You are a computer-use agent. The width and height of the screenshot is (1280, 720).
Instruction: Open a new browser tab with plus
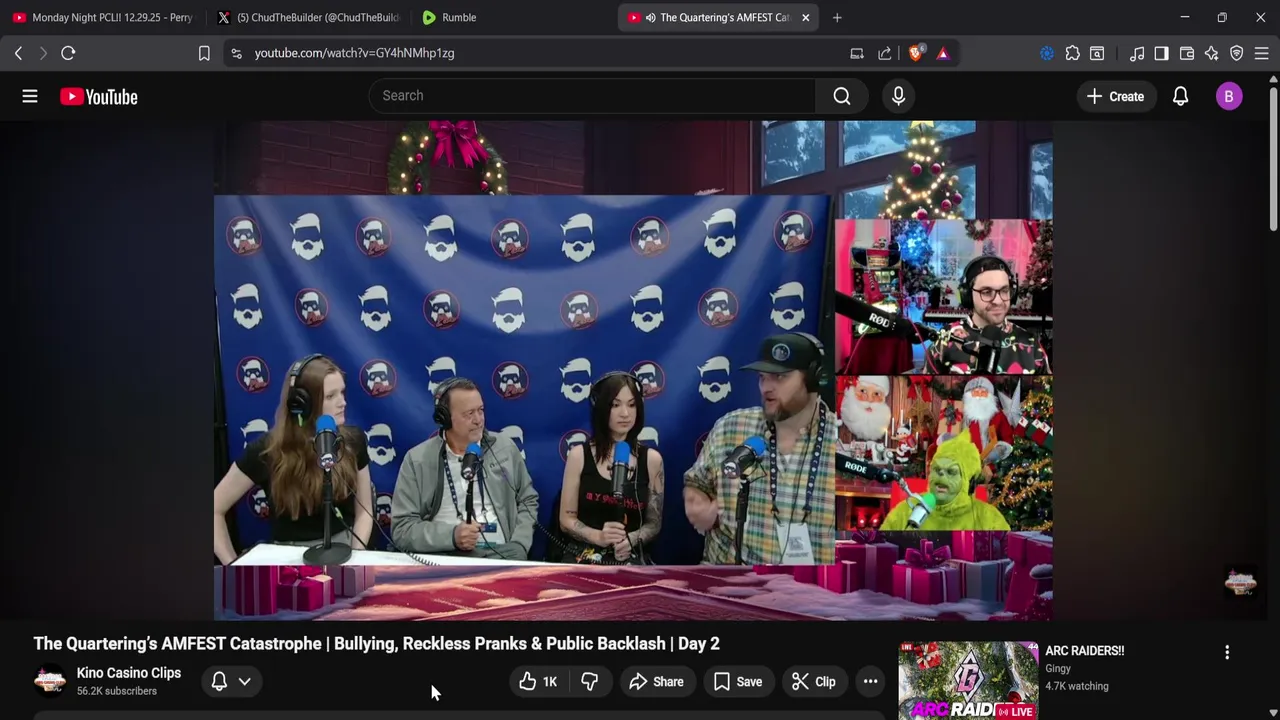click(837, 17)
